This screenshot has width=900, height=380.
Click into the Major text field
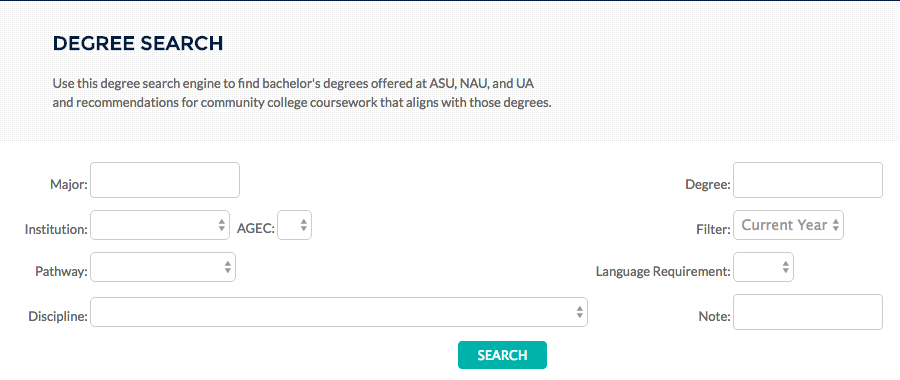[x=165, y=180]
